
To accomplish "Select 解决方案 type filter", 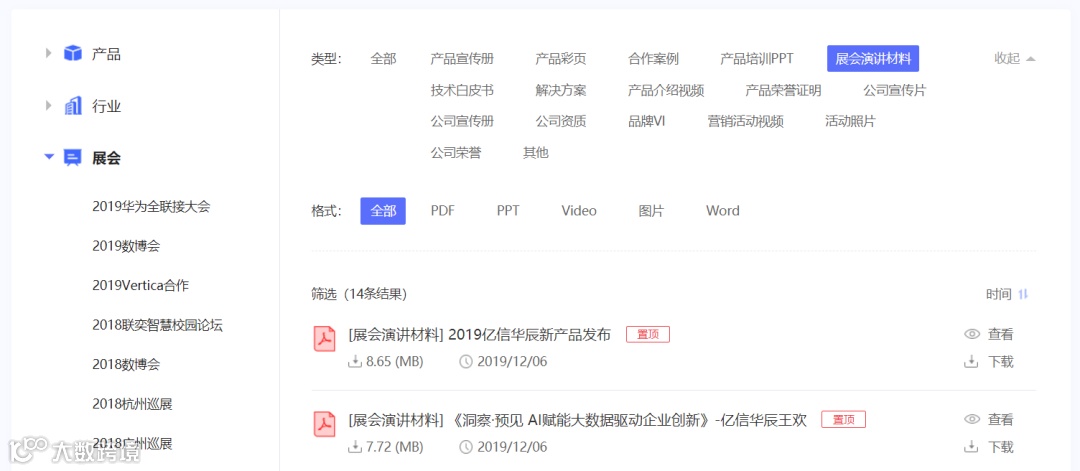I will pos(561,90).
